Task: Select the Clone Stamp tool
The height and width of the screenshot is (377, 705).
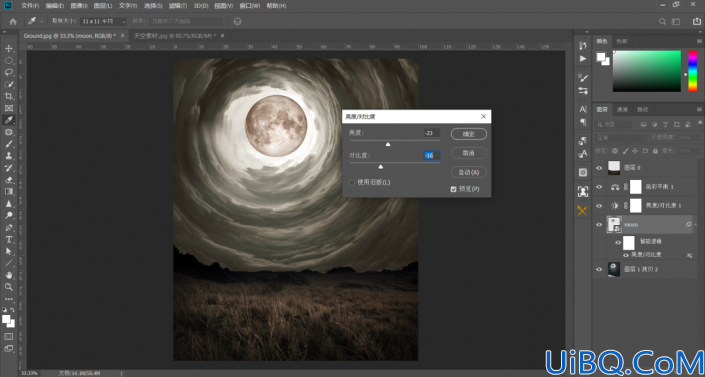Action: [9, 156]
